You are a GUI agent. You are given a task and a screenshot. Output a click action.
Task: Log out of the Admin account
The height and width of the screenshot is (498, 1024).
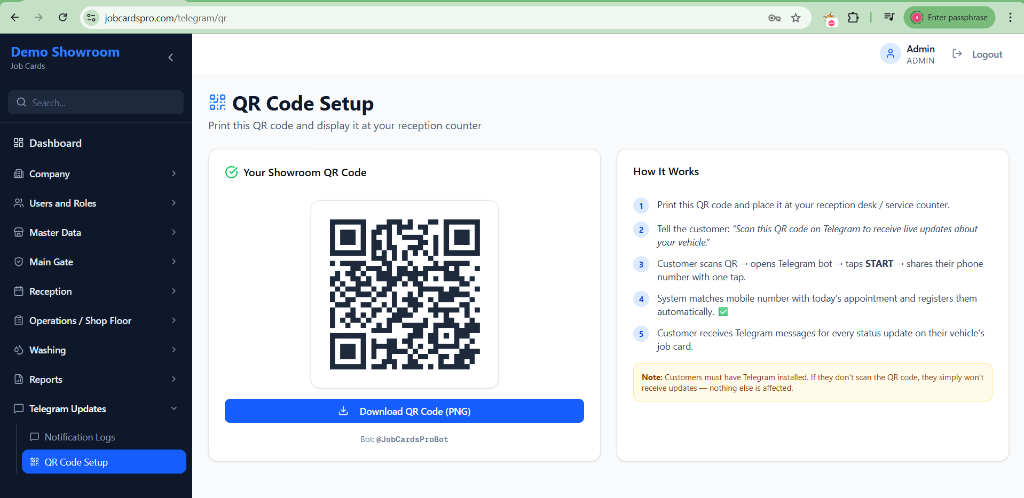coord(977,54)
